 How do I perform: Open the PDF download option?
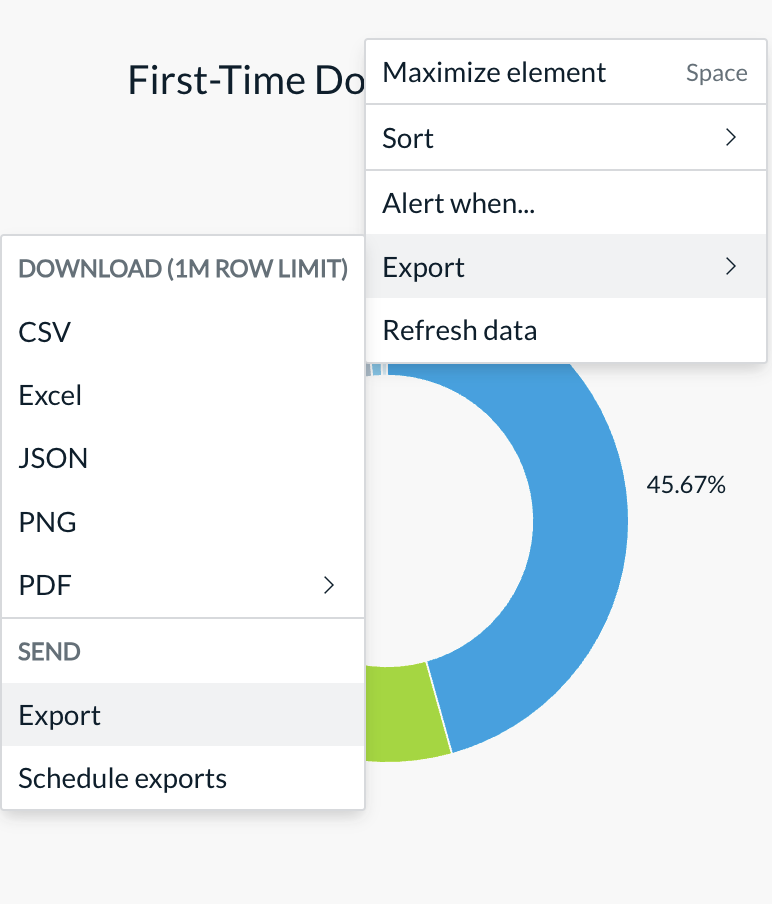click(x=183, y=585)
